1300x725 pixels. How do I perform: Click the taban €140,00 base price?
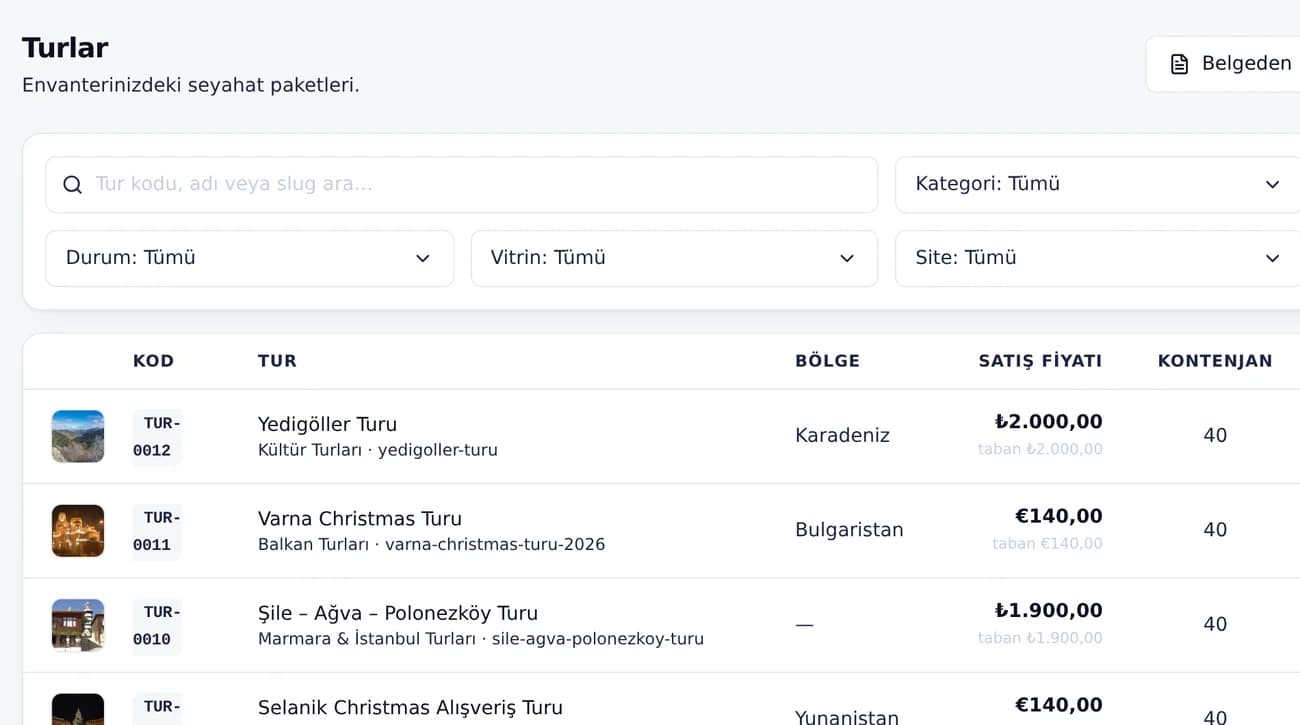1047,544
